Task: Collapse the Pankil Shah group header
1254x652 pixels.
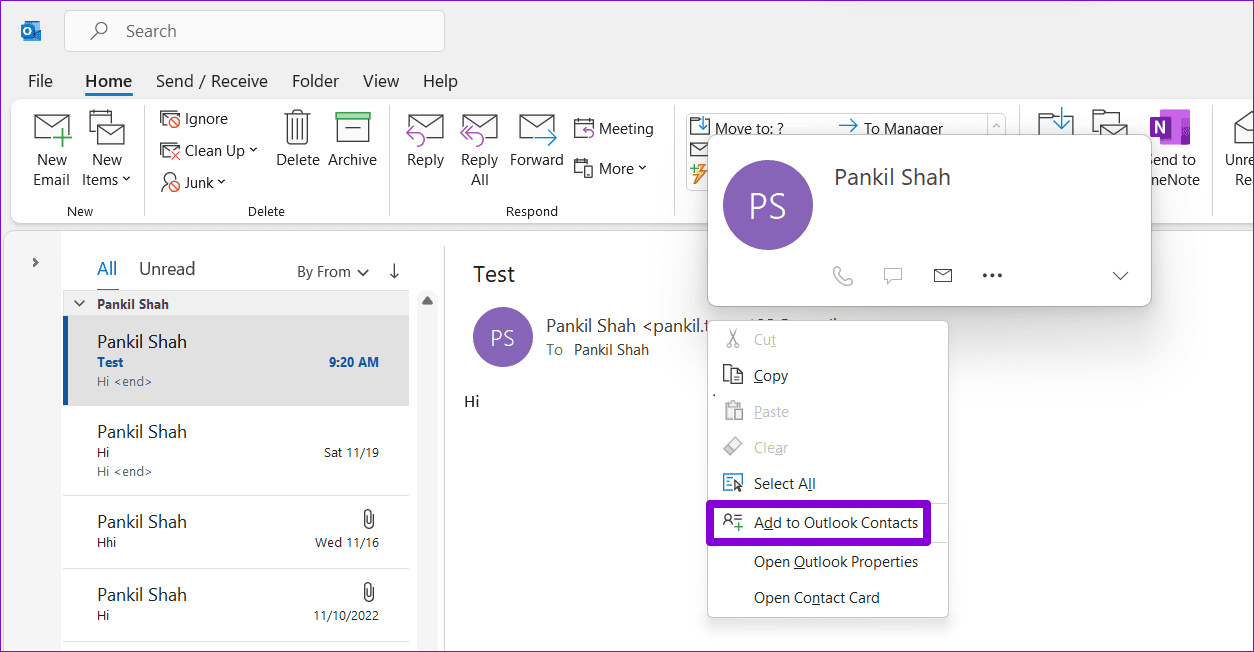Action: click(x=80, y=303)
